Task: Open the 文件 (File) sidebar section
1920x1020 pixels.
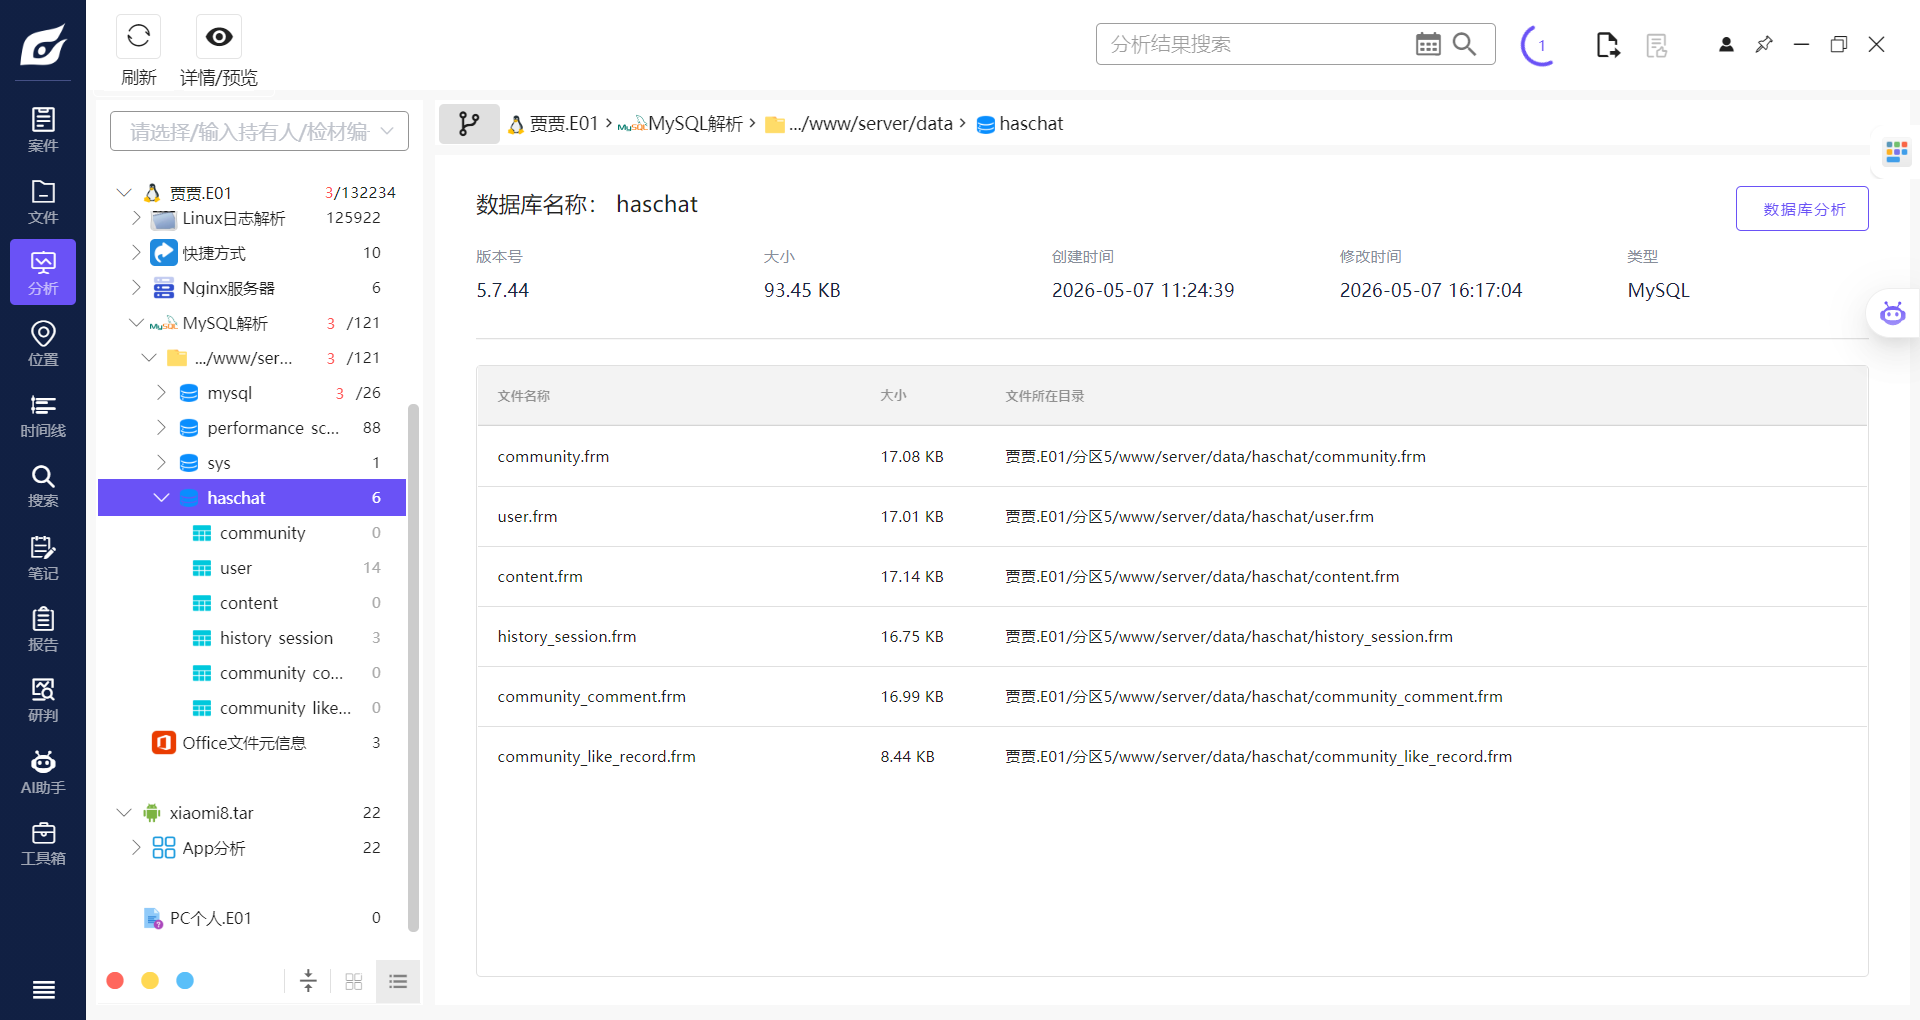Action: pos(43,202)
